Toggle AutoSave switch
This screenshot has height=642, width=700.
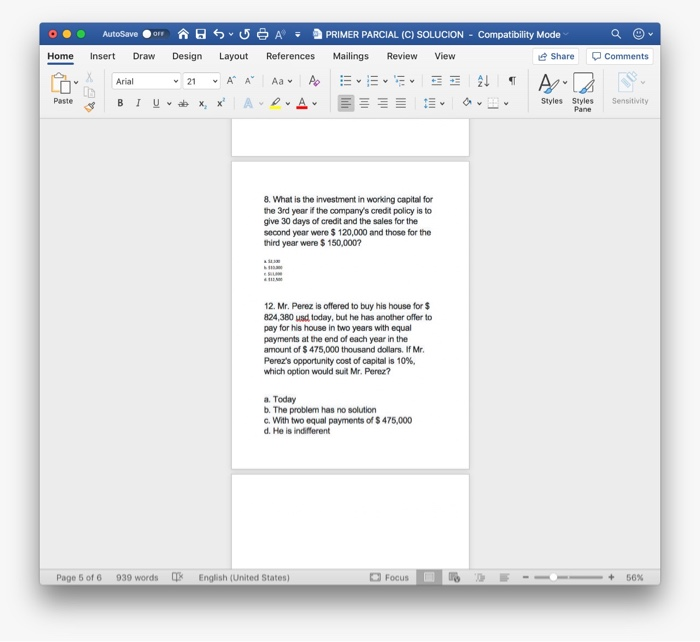[154, 34]
